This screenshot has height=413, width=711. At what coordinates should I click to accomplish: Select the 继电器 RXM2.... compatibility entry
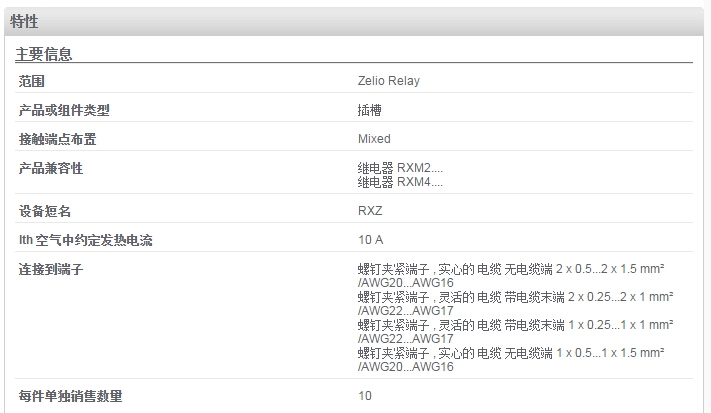(400, 168)
